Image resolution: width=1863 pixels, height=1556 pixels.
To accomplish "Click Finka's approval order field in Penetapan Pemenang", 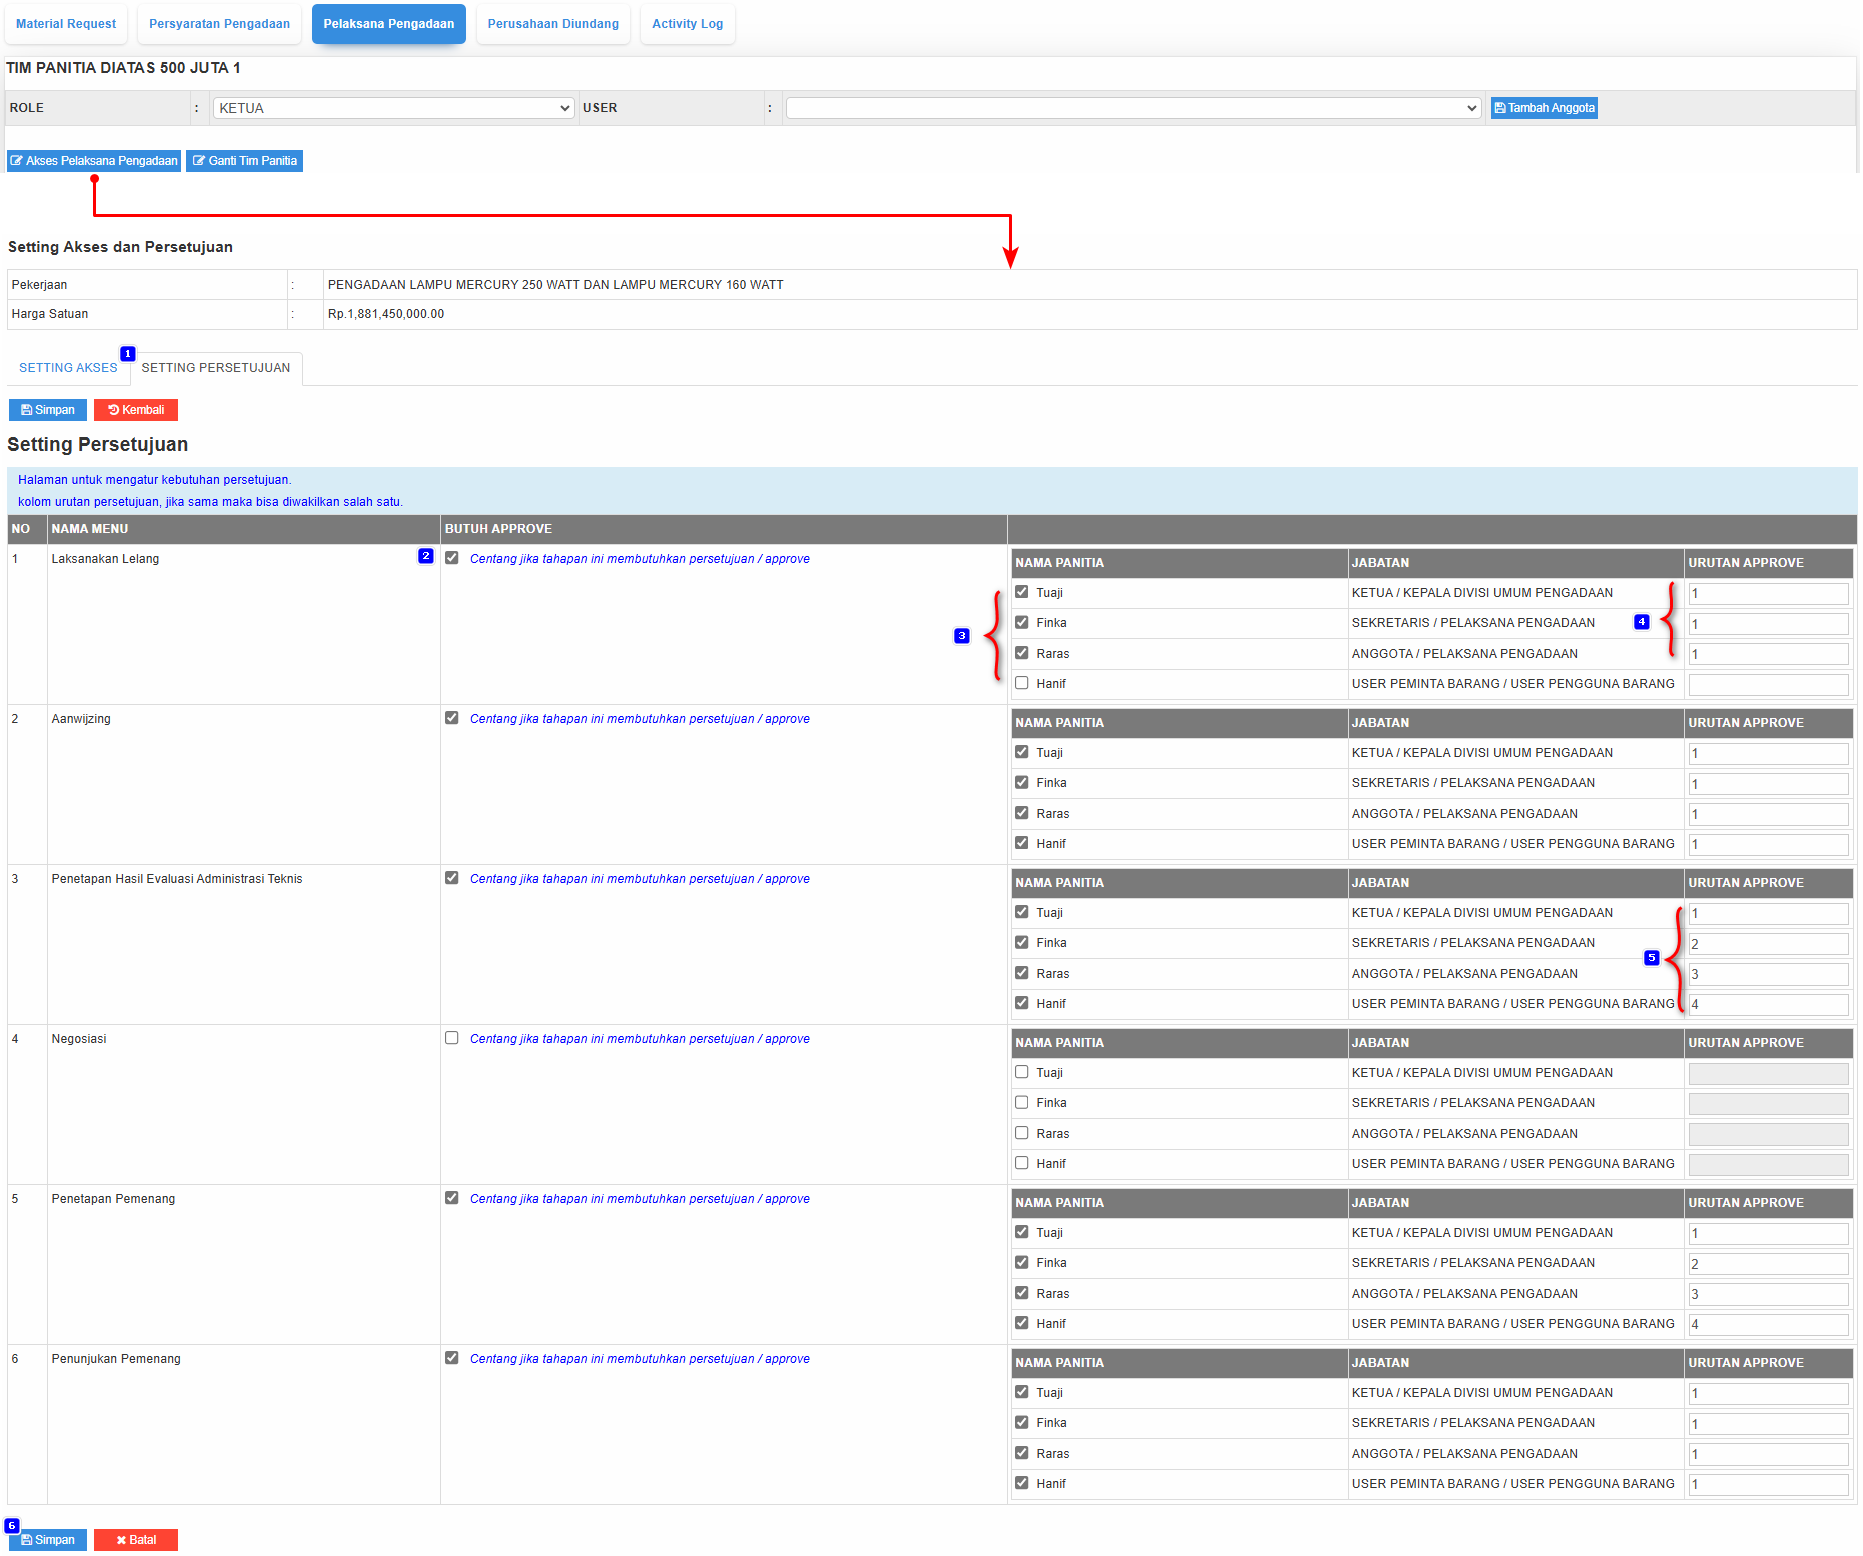I will click(x=1767, y=1264).
